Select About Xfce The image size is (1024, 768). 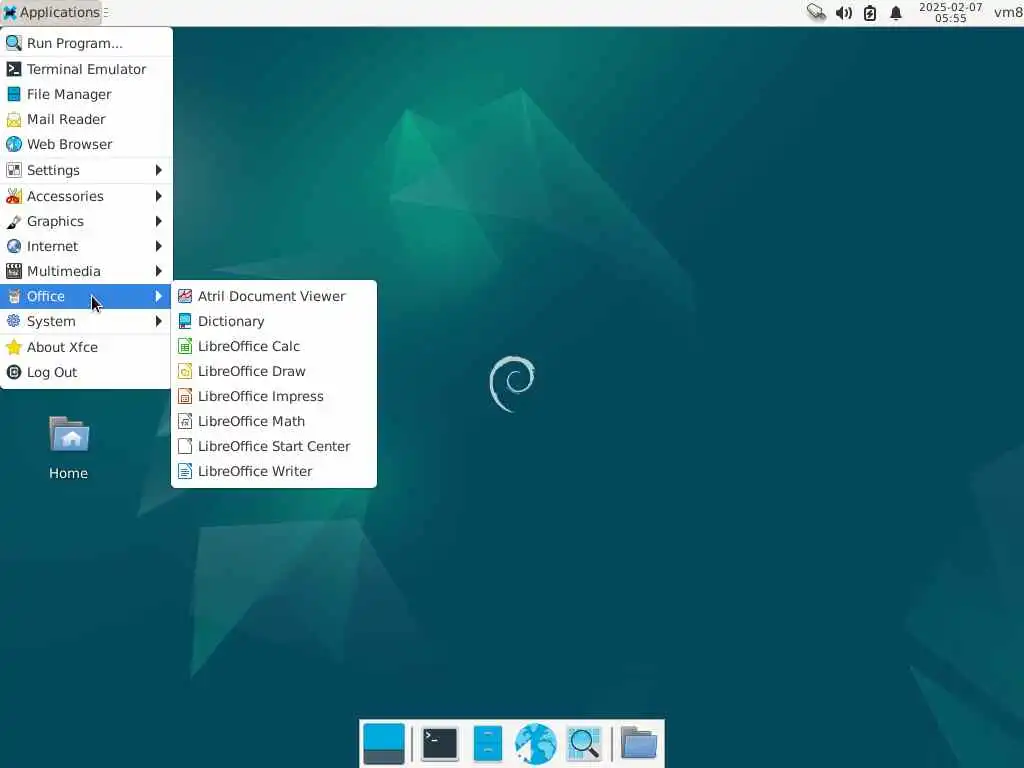coord(86,347)
